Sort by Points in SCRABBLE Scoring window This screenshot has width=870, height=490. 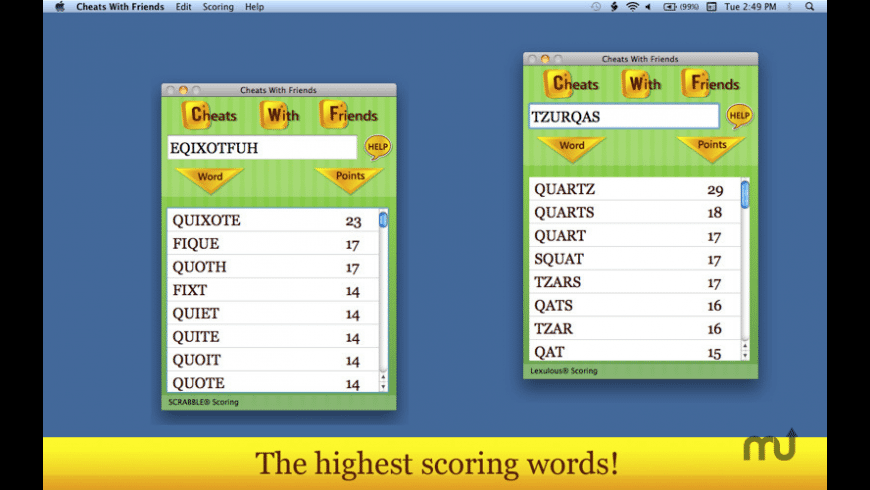point(350,179)
